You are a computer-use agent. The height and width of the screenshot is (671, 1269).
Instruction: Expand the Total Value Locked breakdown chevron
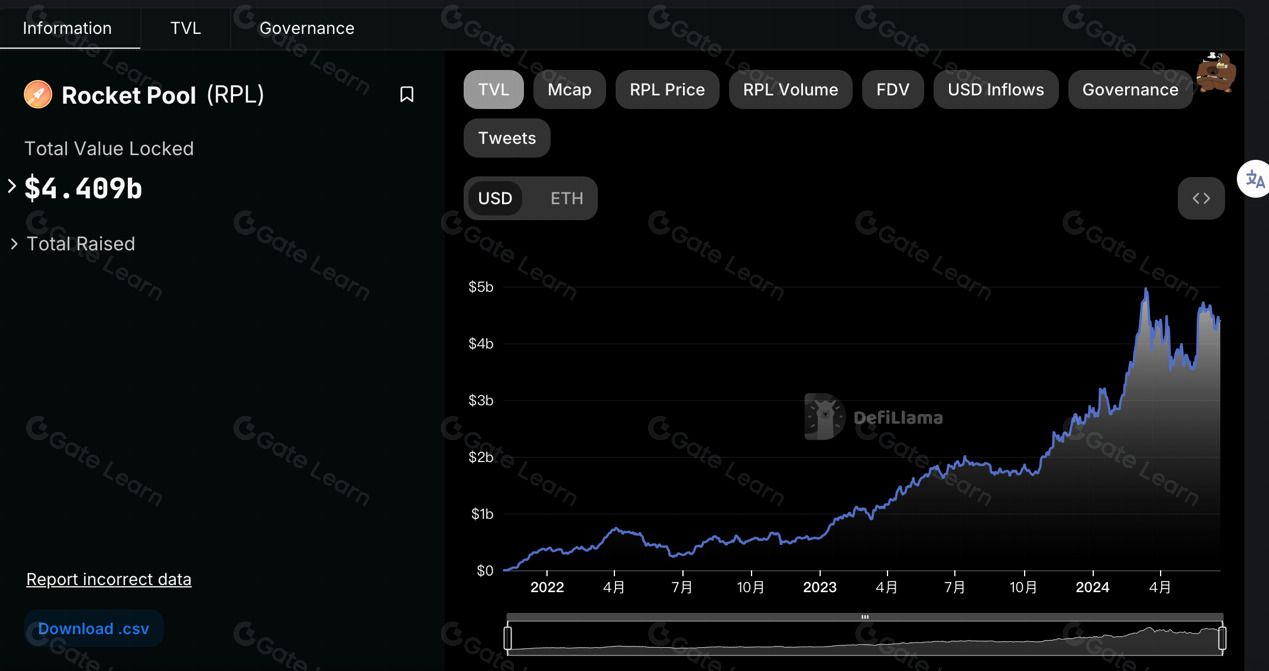(x=12, y=186)
